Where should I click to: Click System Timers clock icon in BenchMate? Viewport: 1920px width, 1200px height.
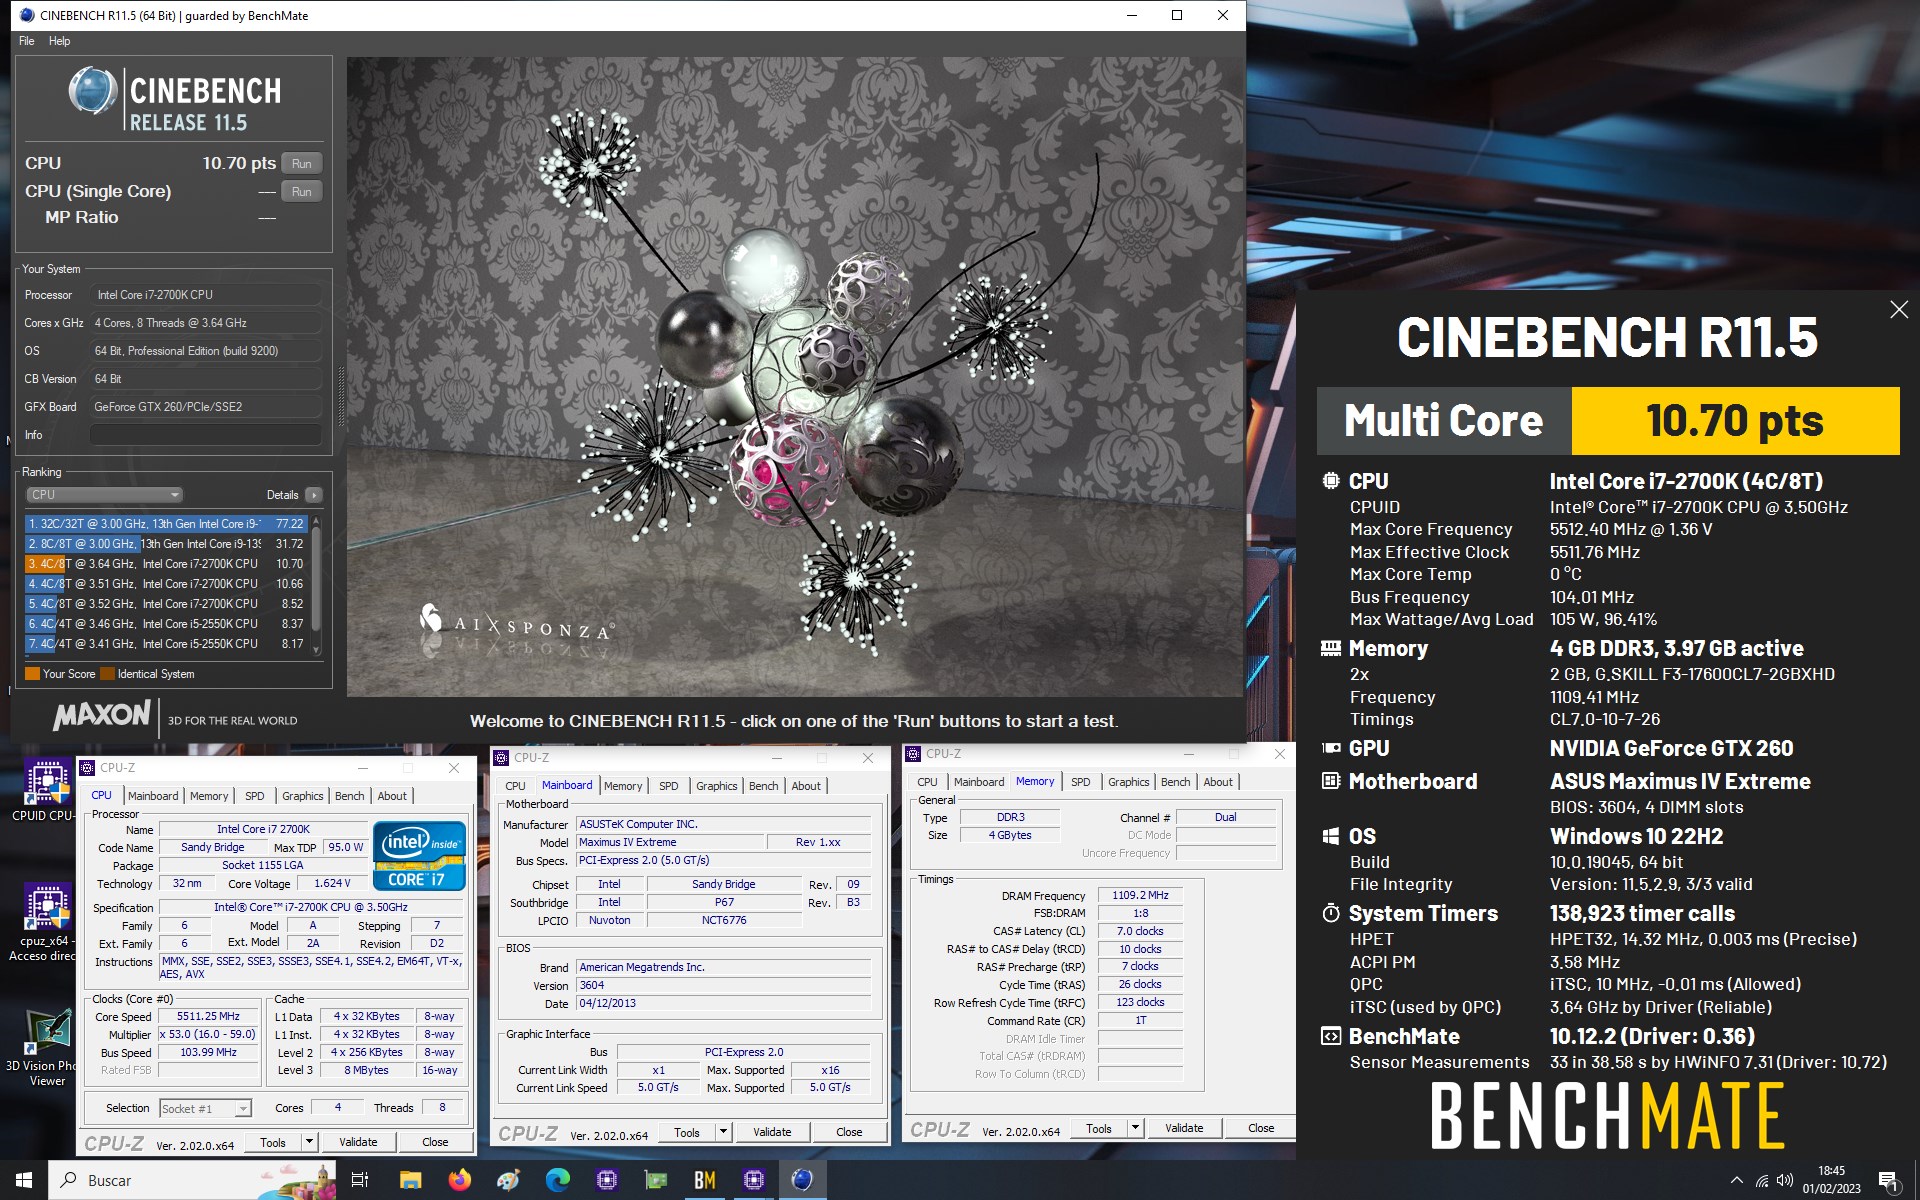tap(1331, 913)
